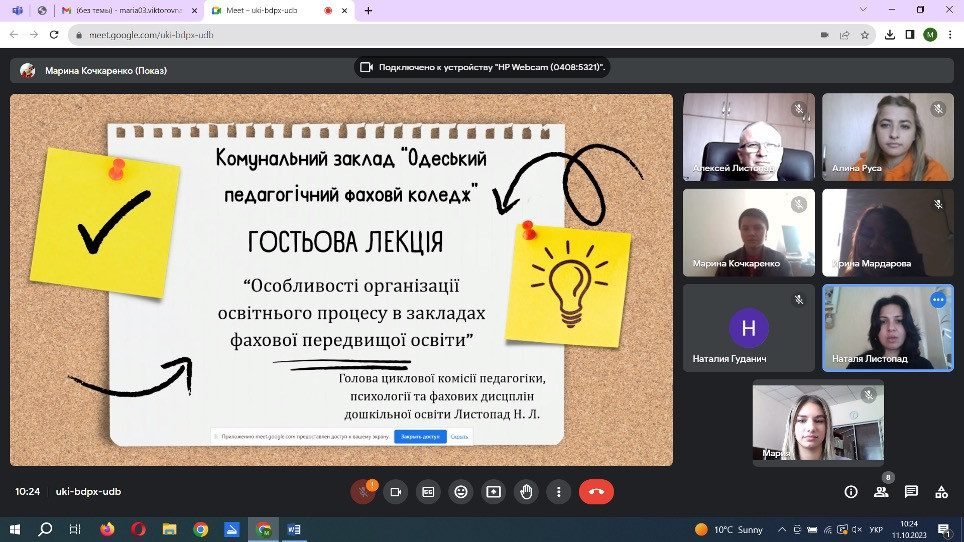Toggle Chrome side panel icon
964x542 pixels.
910,35
